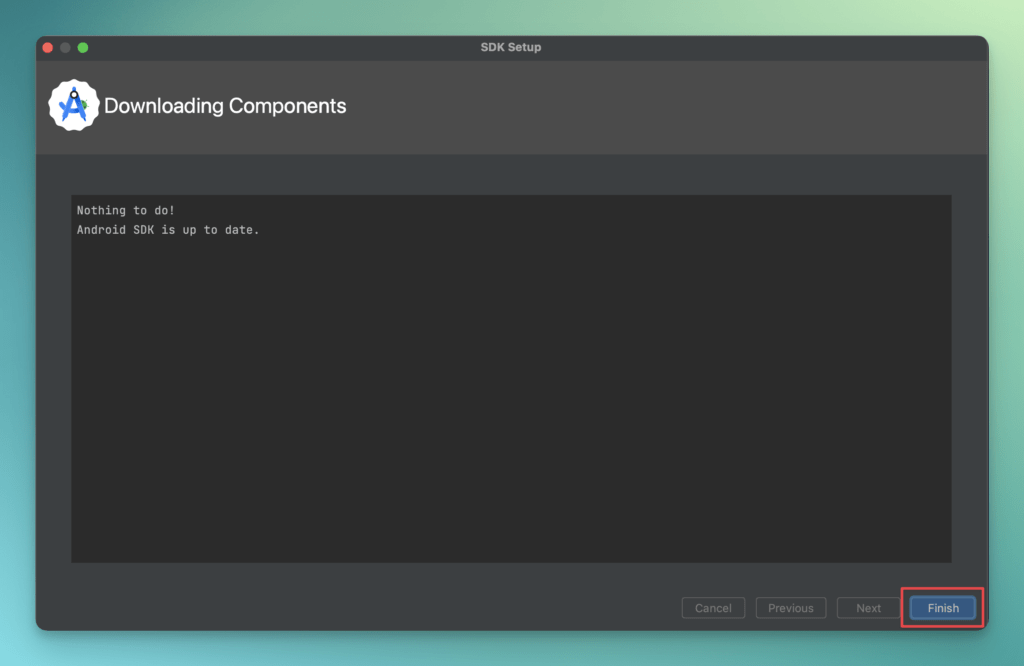Click the Downloading Components heading
1024x666 pixels.
(225, 106)
